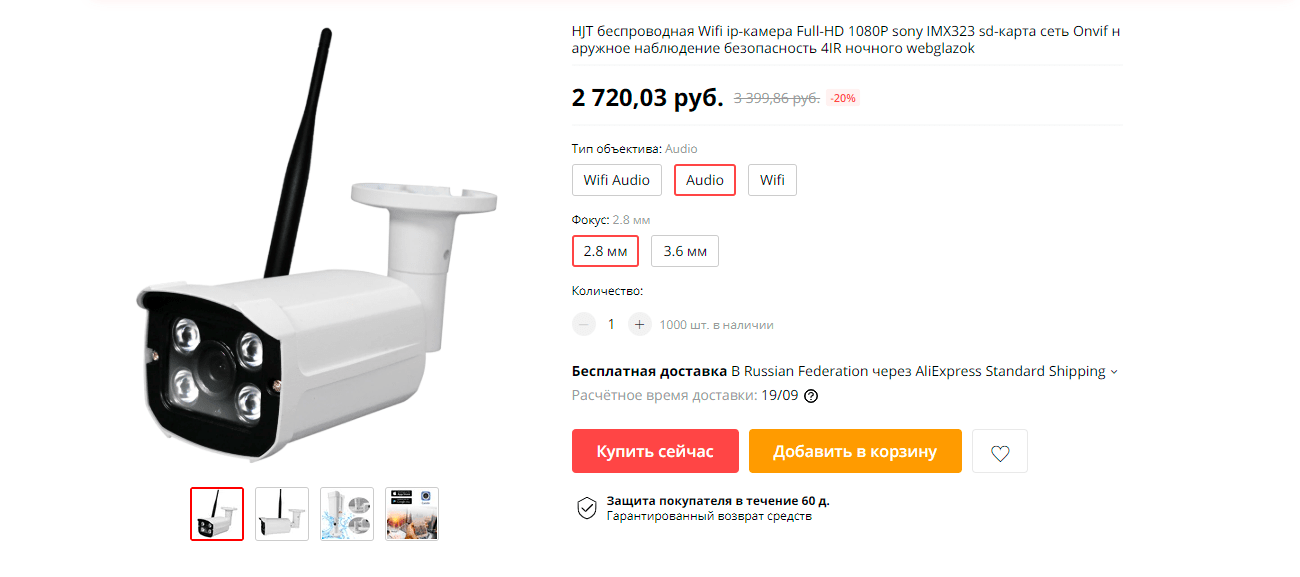Click the "Купить сейчас" button

(654, 451)
